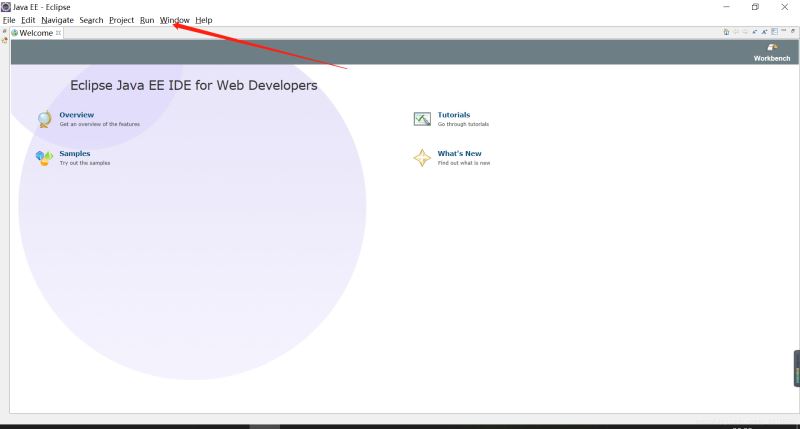
Task: Click the Home icon in Welcome toolbar
Action: [x=726, y=32]
